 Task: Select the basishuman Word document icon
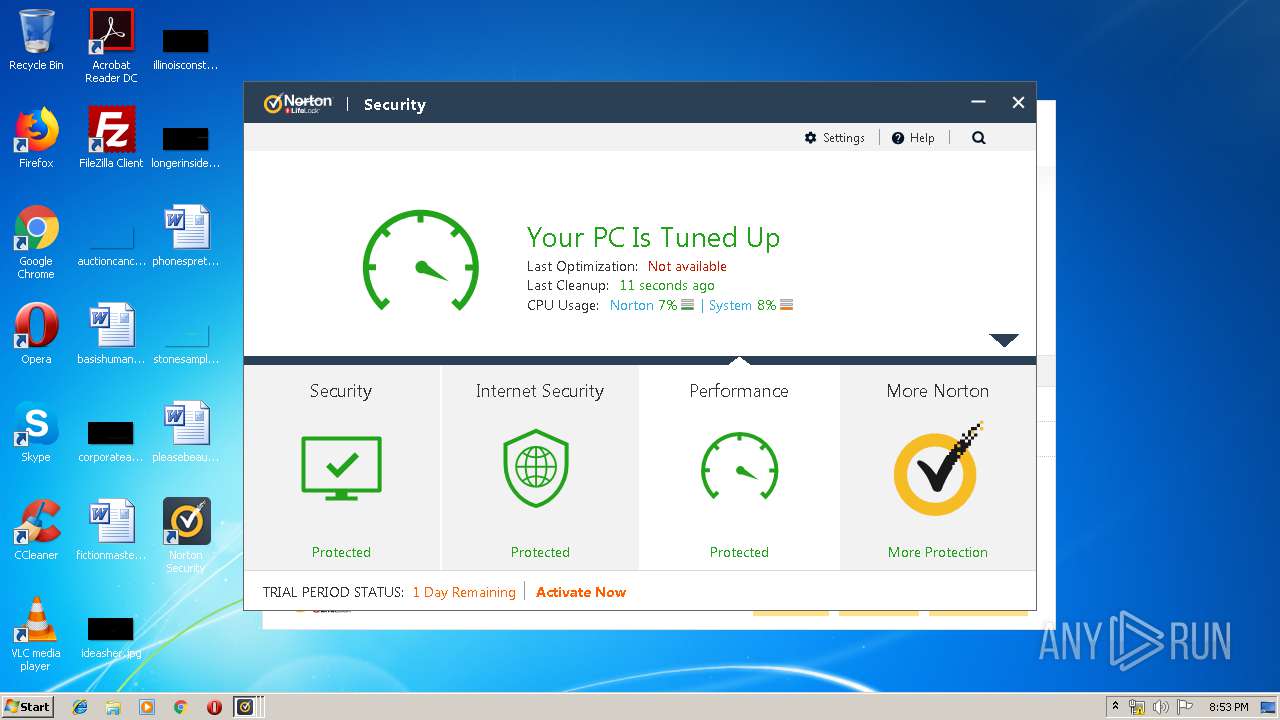pos(111,334)
